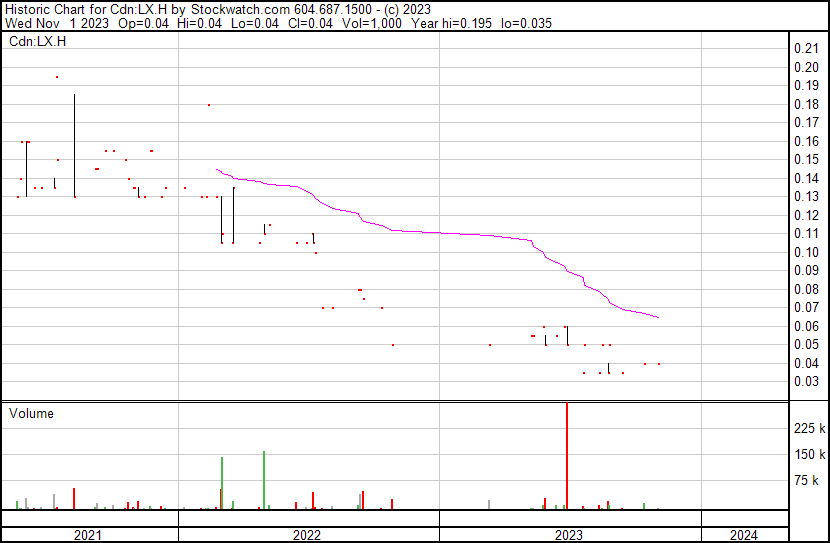Click the 0.18 price axis label
Screen dimensions: 830x543
(x=807, y=104)
